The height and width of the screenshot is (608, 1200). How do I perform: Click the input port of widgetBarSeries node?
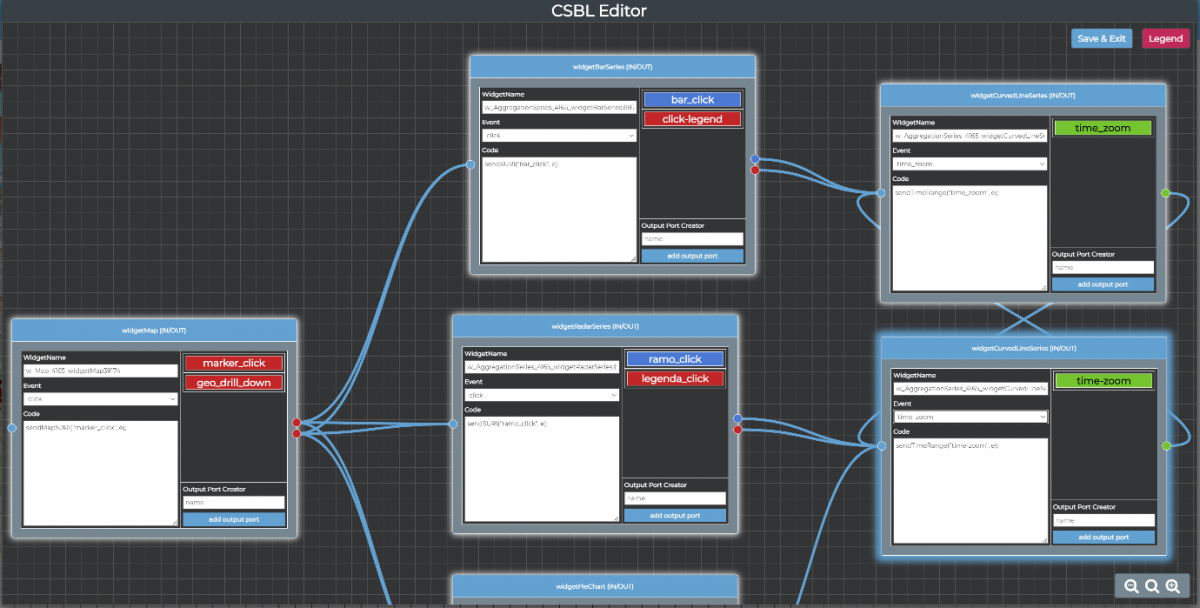pos(470,165)
